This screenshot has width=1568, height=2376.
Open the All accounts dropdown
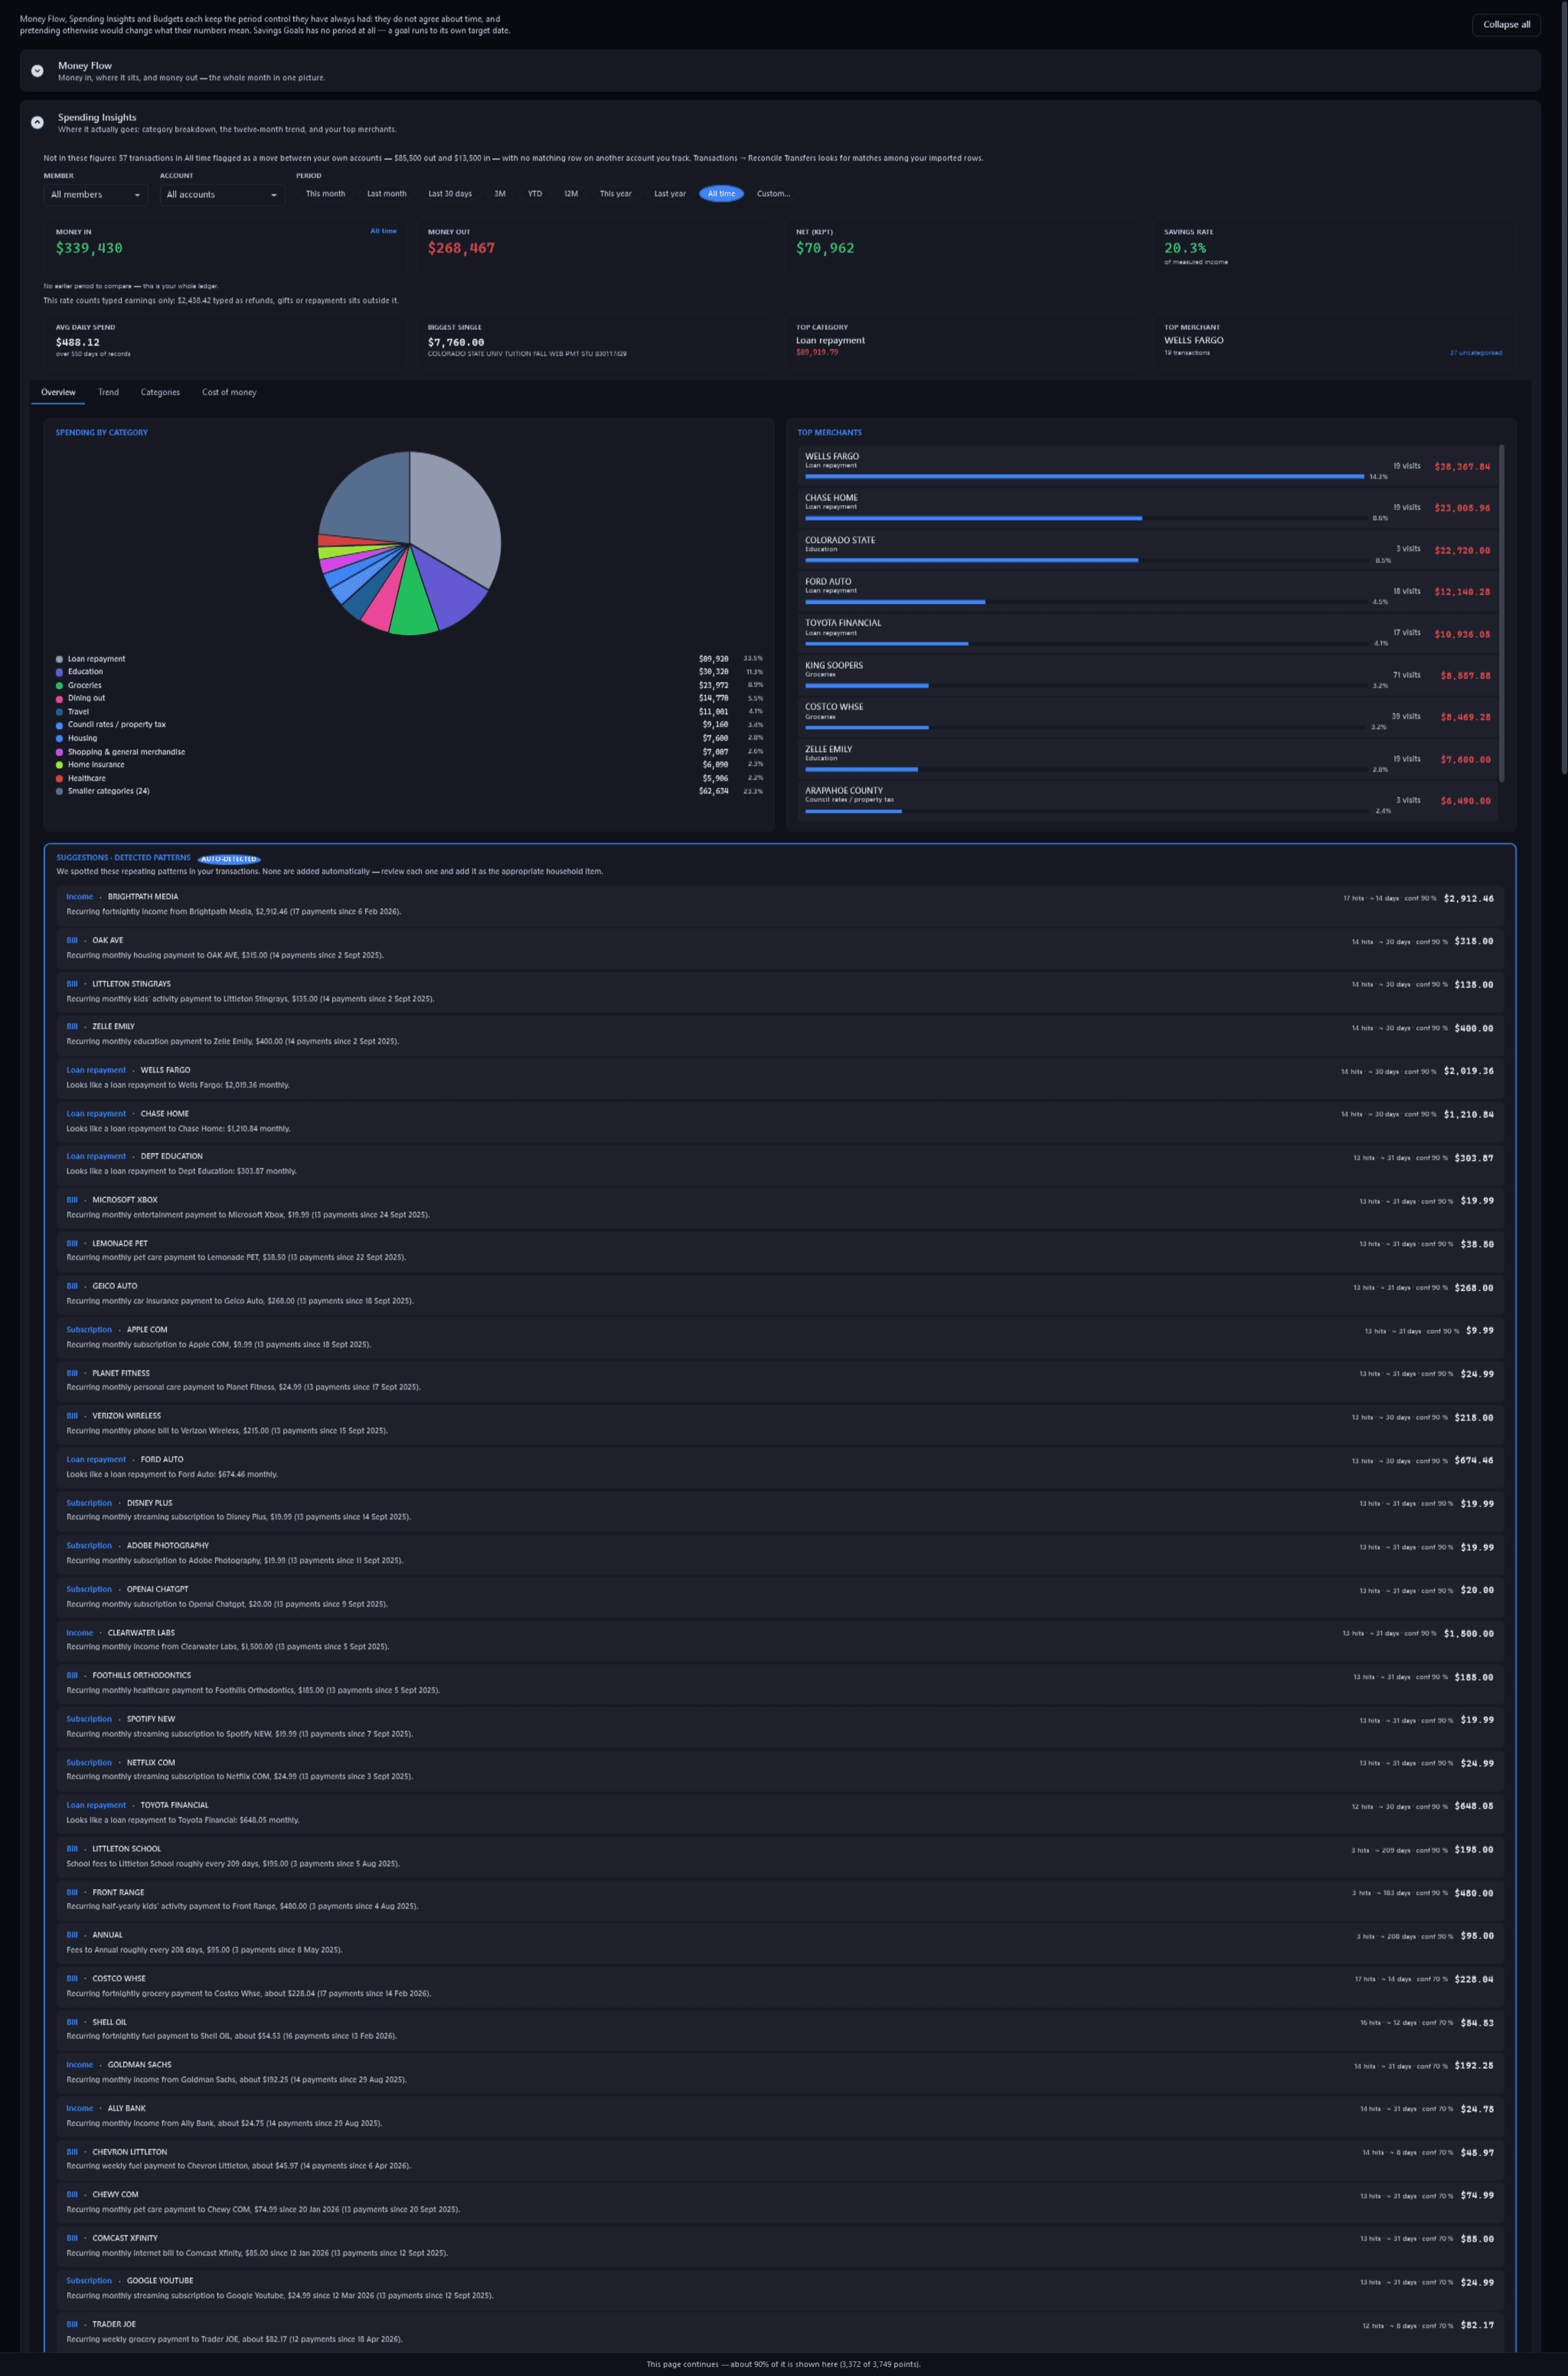(222, 195)
